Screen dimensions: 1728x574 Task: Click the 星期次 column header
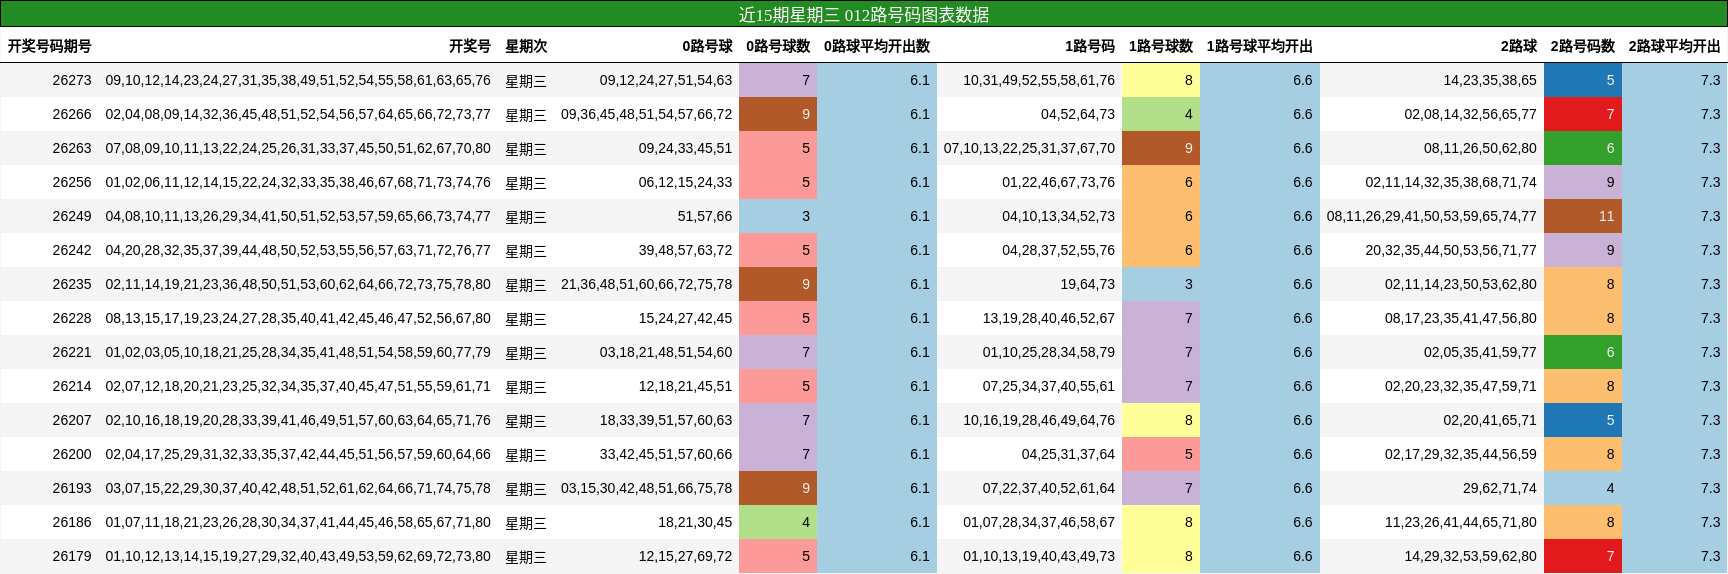tap(526, 46)
